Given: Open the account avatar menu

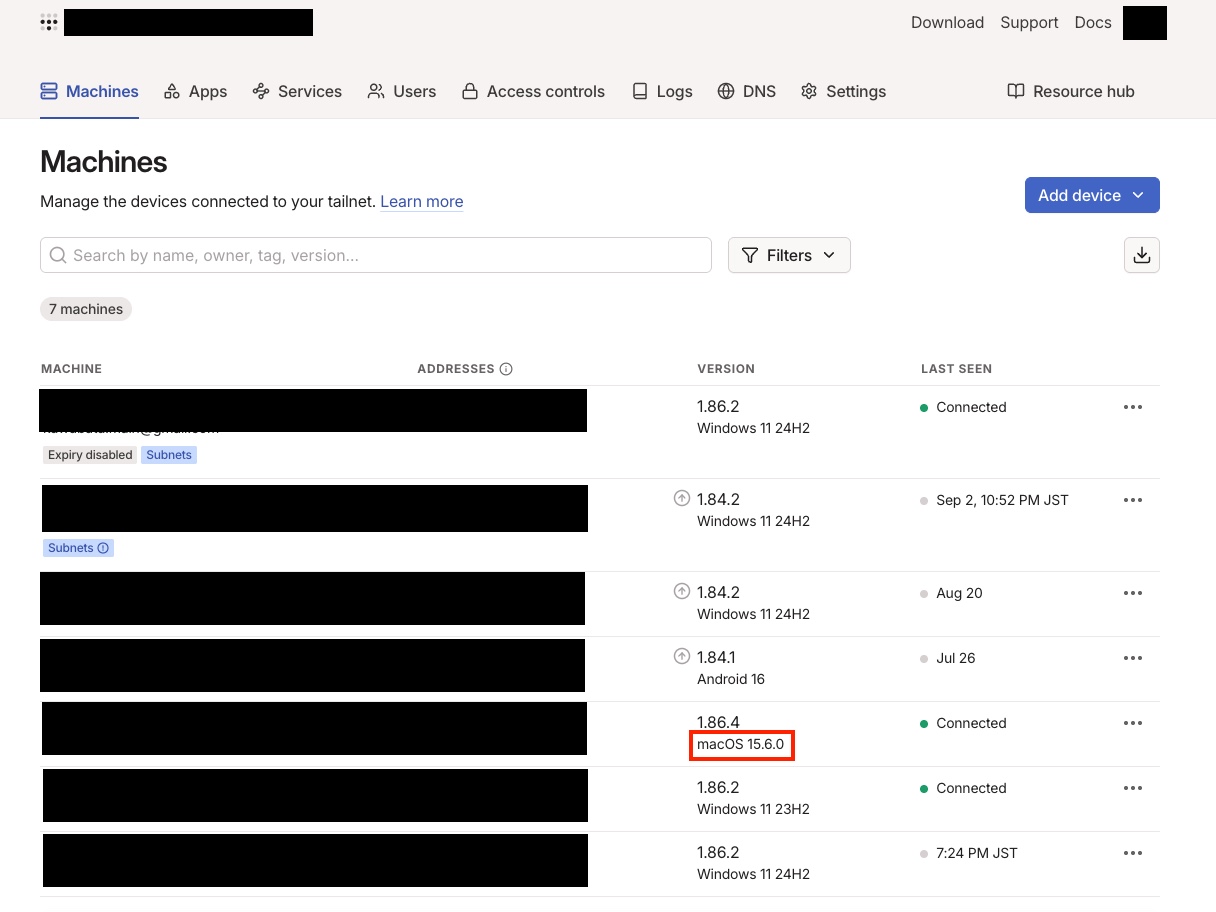Looking at the screenshot, I should point(1144,22).
